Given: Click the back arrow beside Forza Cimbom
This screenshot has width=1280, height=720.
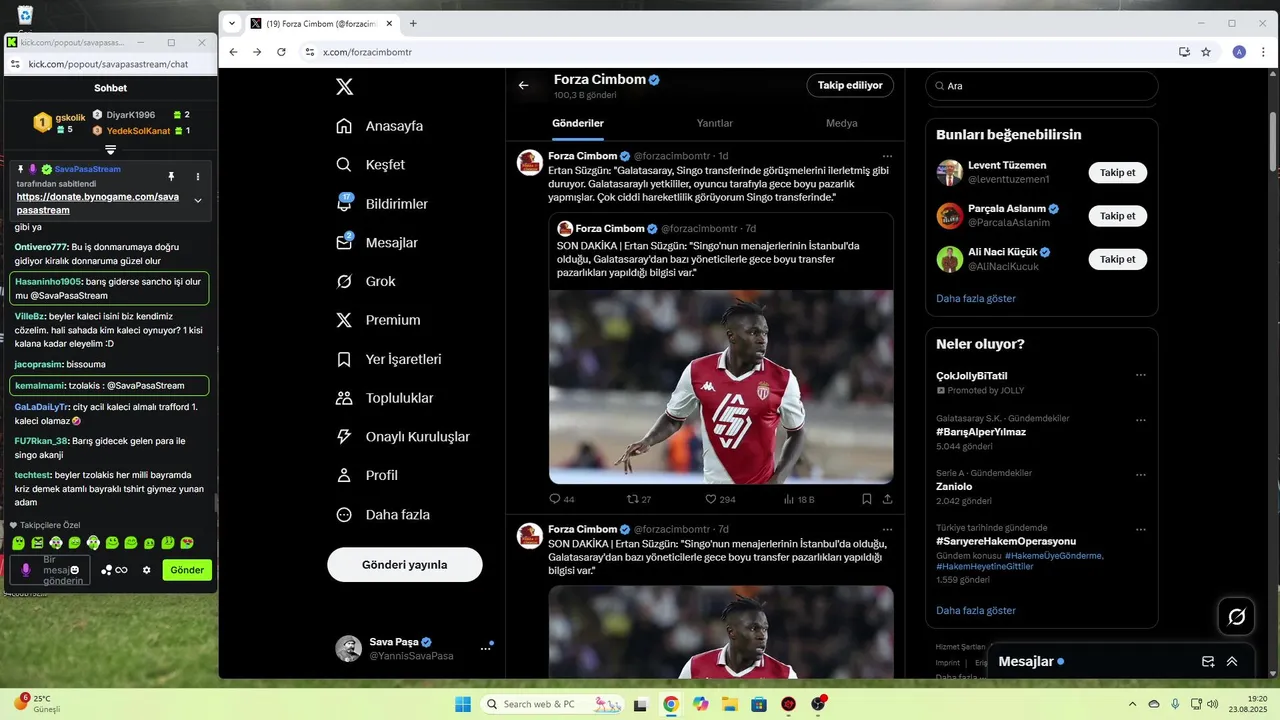Looking at the screenshot, I should click(523, 85).
